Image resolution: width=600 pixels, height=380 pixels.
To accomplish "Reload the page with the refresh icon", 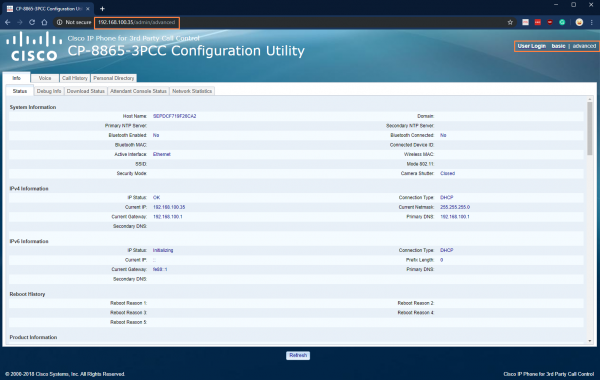I will click(x=32, y=22).
